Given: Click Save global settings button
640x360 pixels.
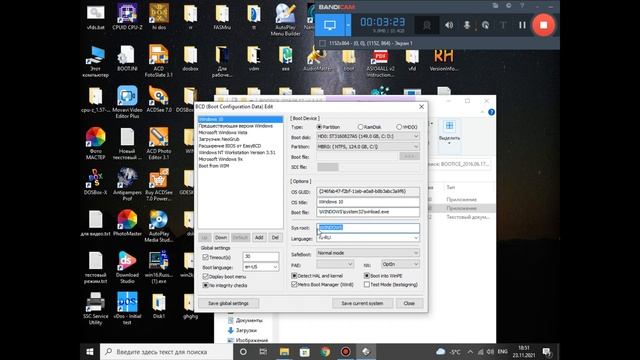Looking at the screenshot, I should tap(228, 303).
